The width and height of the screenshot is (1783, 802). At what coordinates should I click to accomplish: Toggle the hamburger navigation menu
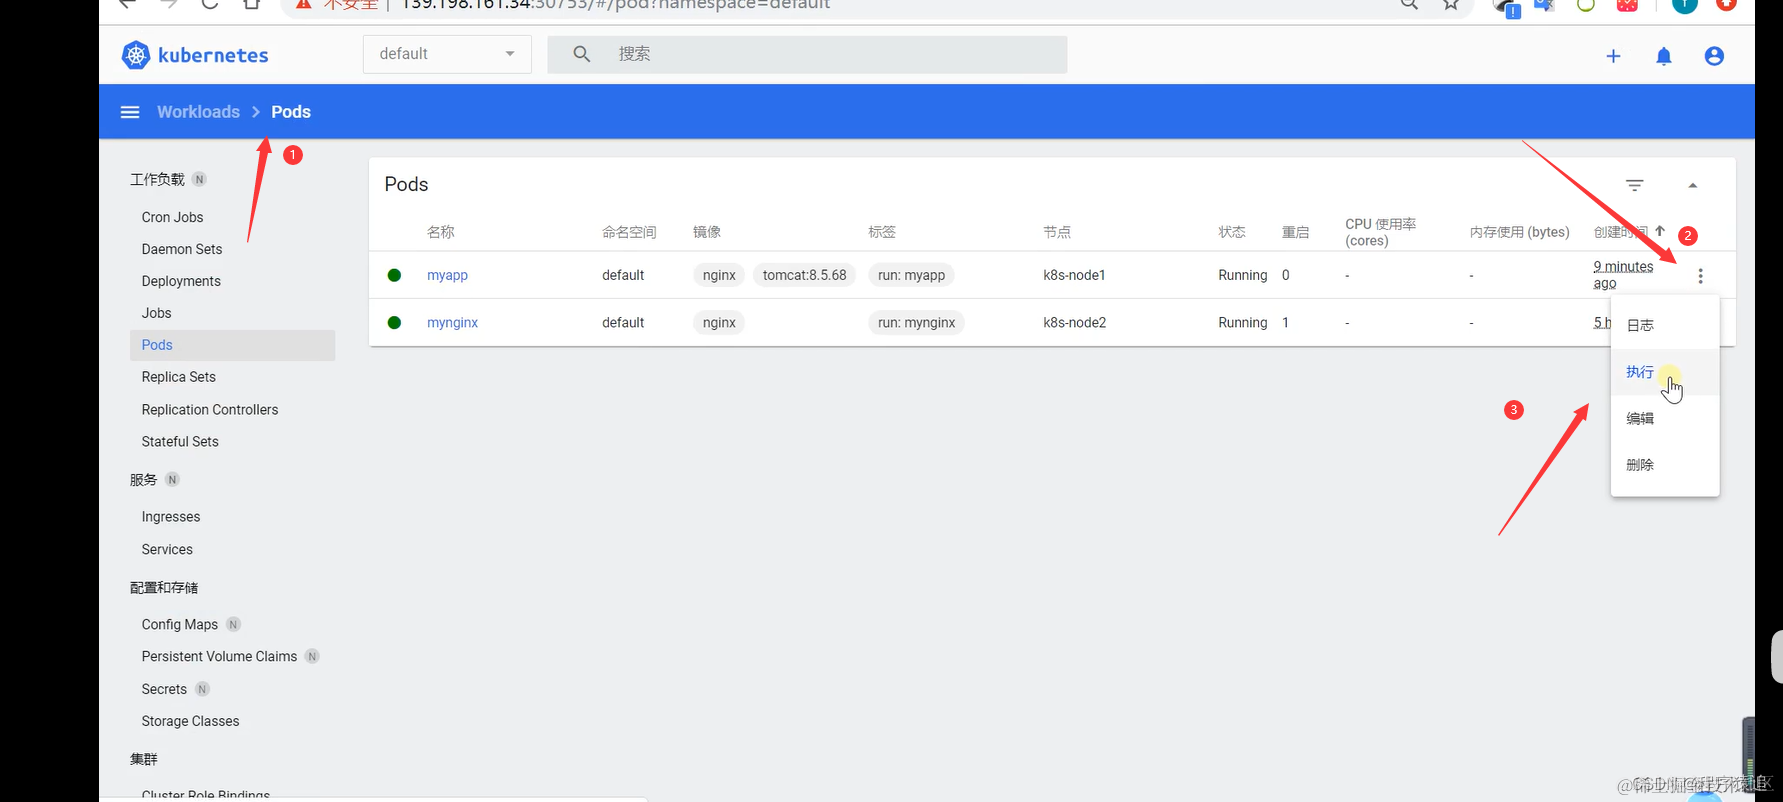click(130, 112)
